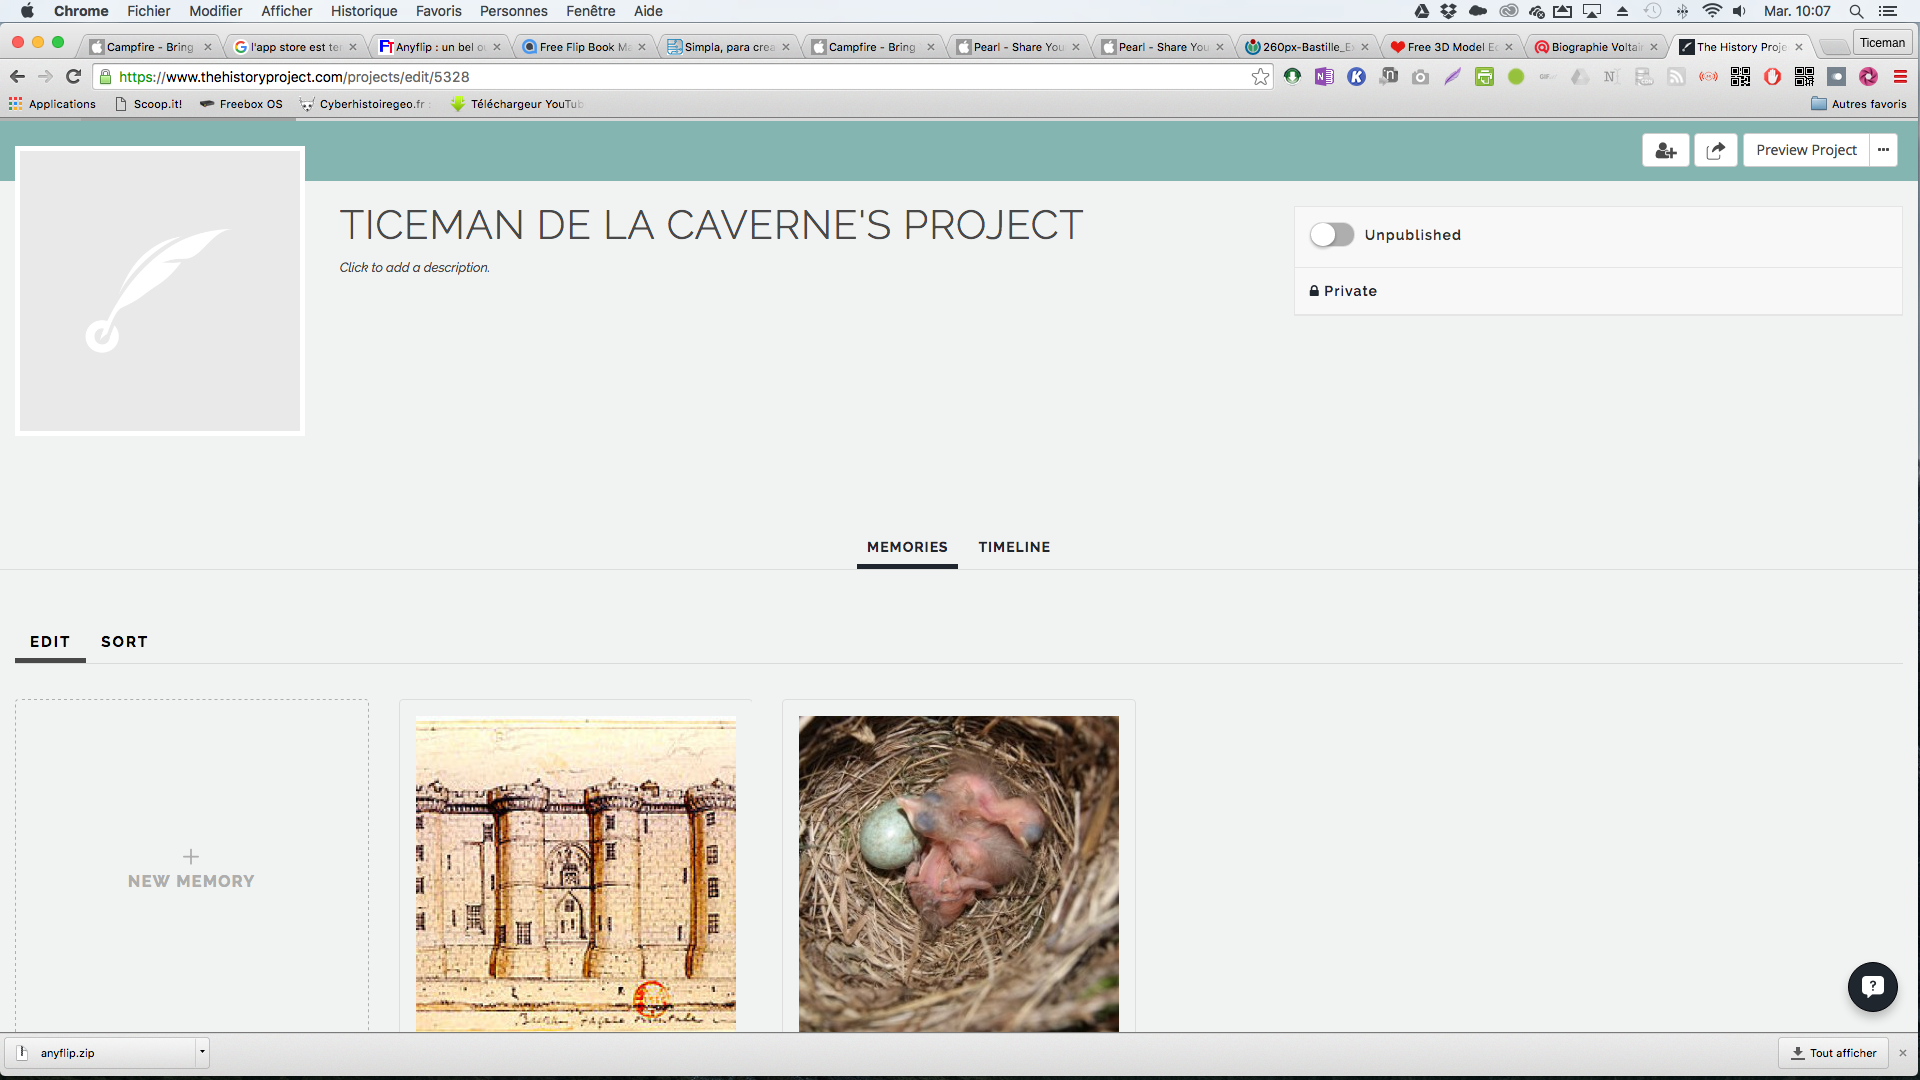Toggle the Unpublished switch
1920x1080 pixels.
pos(1331,235)
